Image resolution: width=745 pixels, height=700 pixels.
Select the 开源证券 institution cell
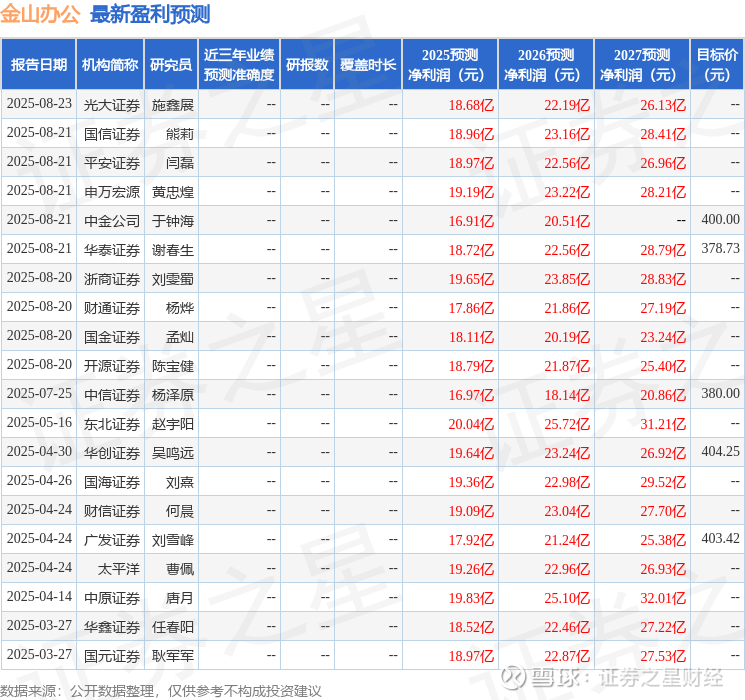[112, 366]
